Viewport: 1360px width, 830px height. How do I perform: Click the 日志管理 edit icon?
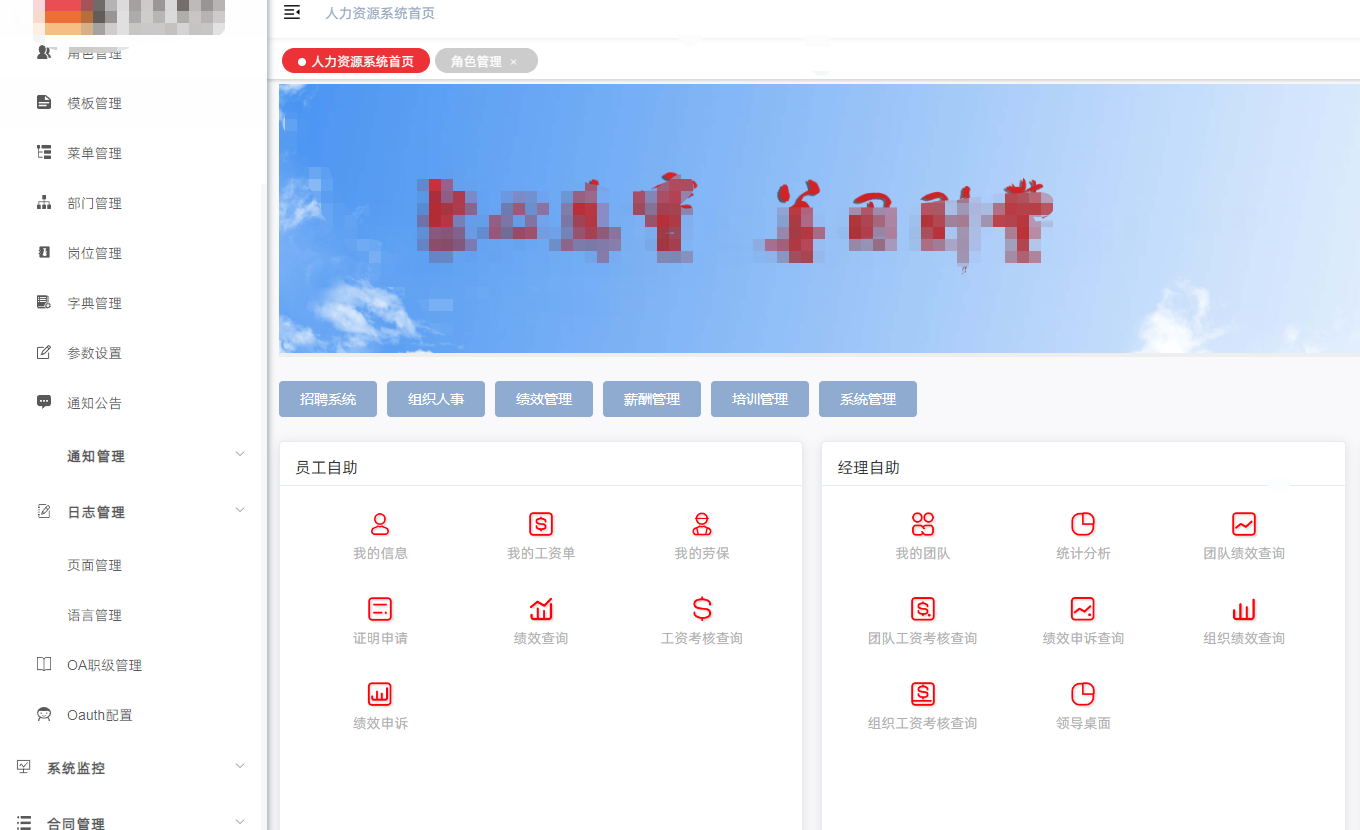44,511
